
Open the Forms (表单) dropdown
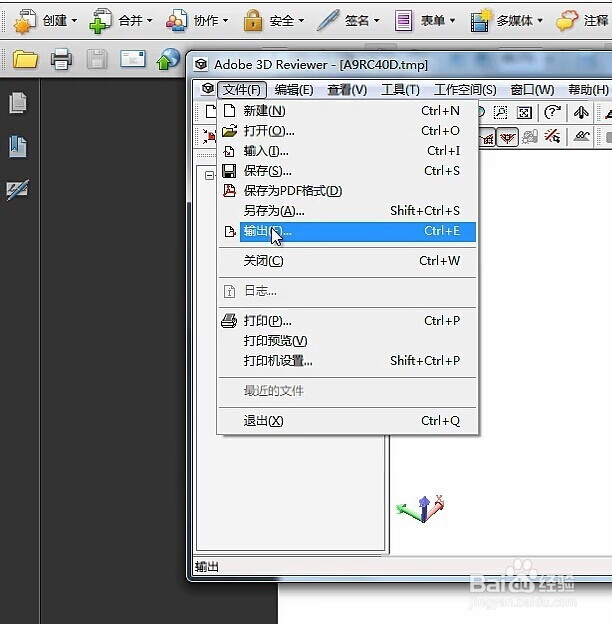tap(425, 21)
